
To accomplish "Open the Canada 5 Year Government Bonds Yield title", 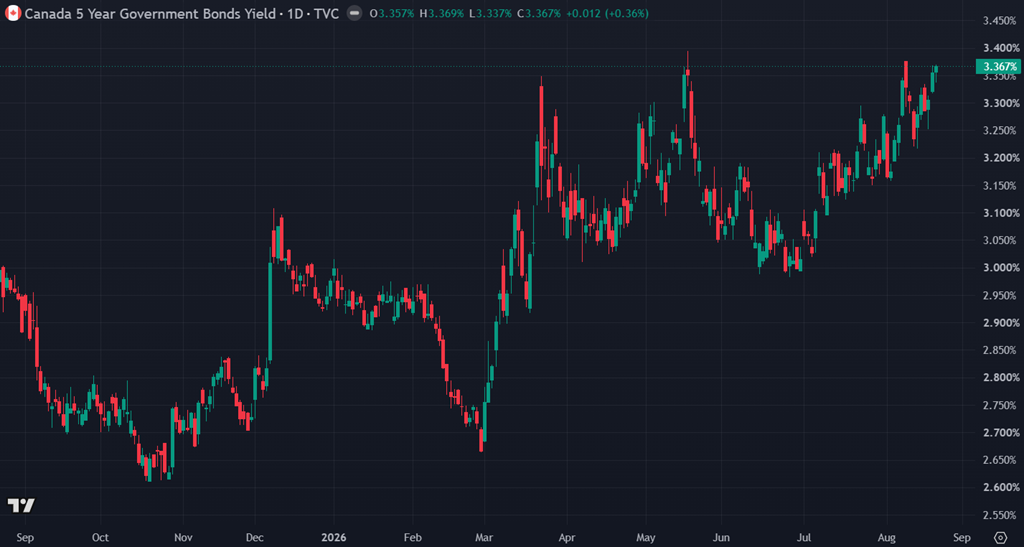I will click(x=150, y=13).
